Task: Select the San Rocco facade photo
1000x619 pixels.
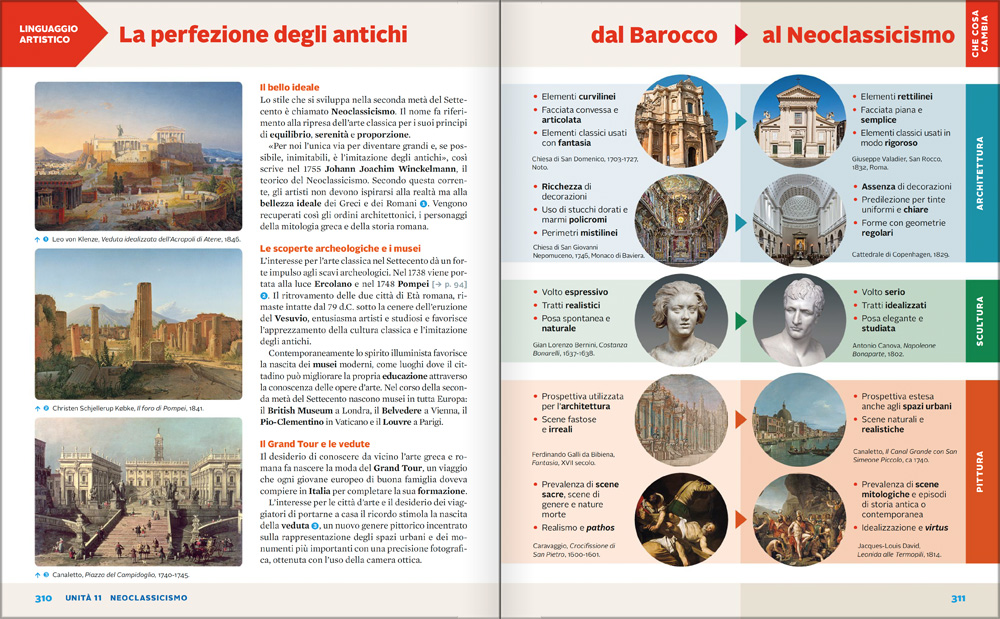Action: click(799, 121)
